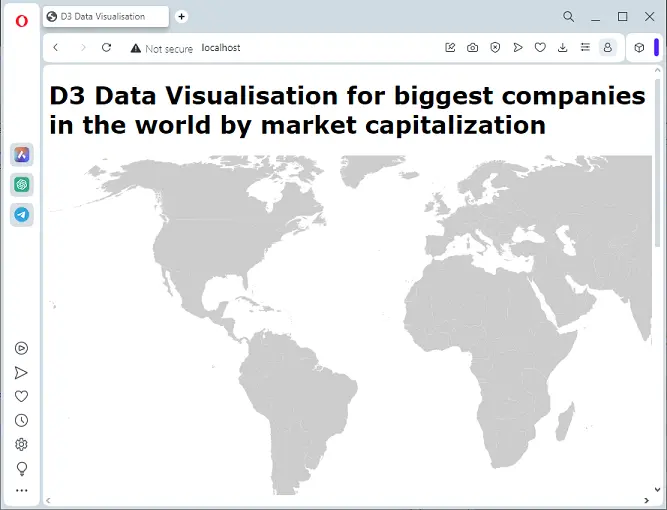This screenshot has width=667, height=510.
Task: Reload the current page
Action: coord(106,47)
